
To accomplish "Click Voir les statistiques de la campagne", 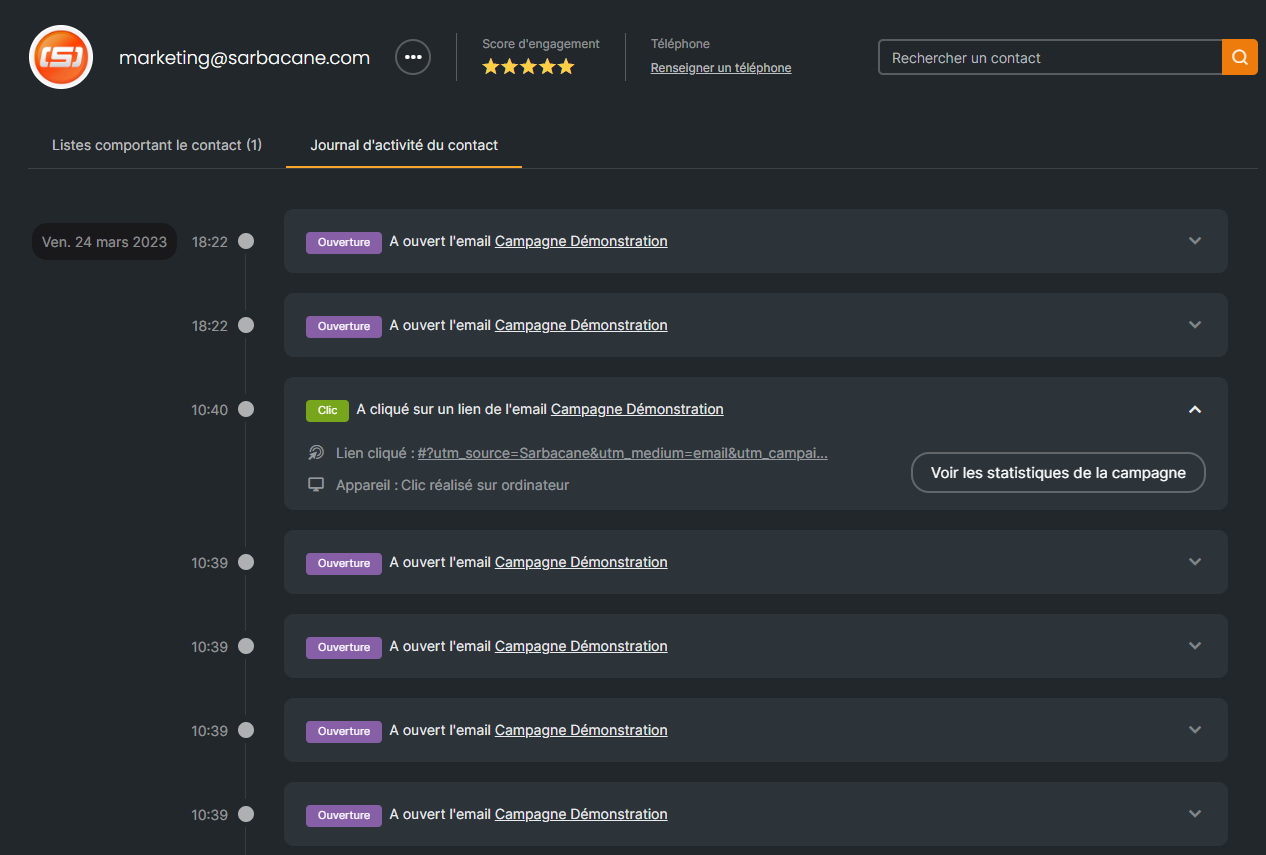I will click(x=1058, y=473).
